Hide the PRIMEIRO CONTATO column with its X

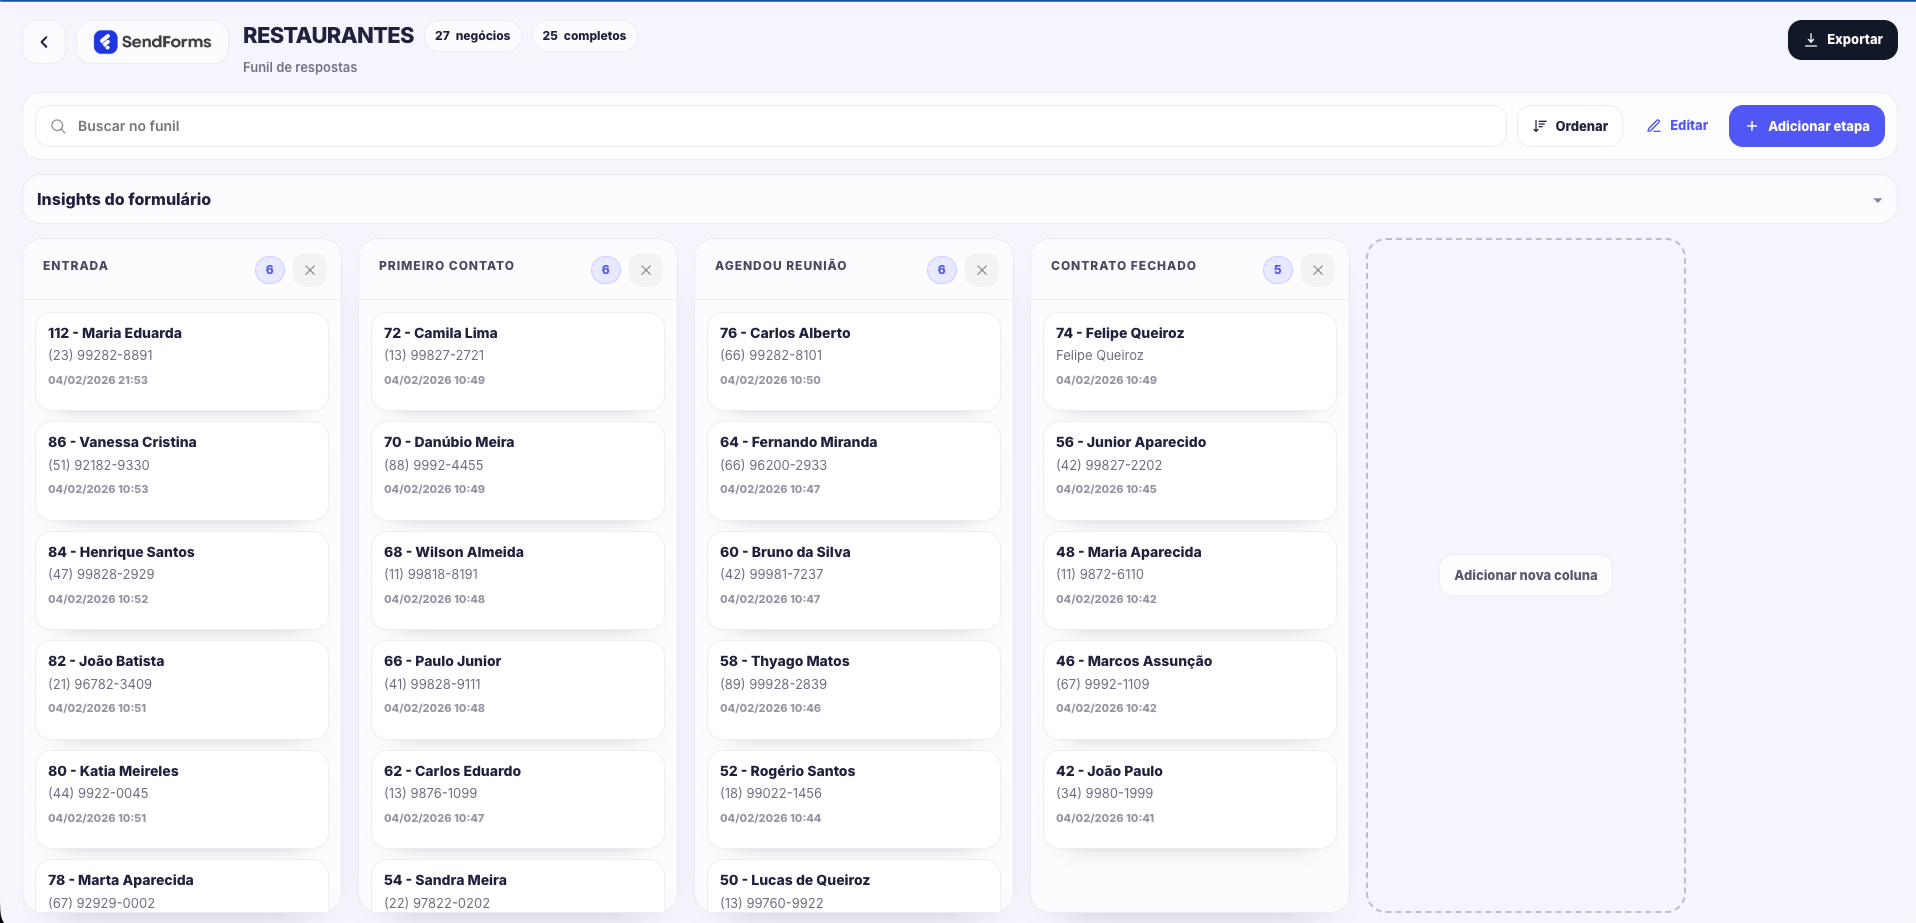tap(645, 269)
